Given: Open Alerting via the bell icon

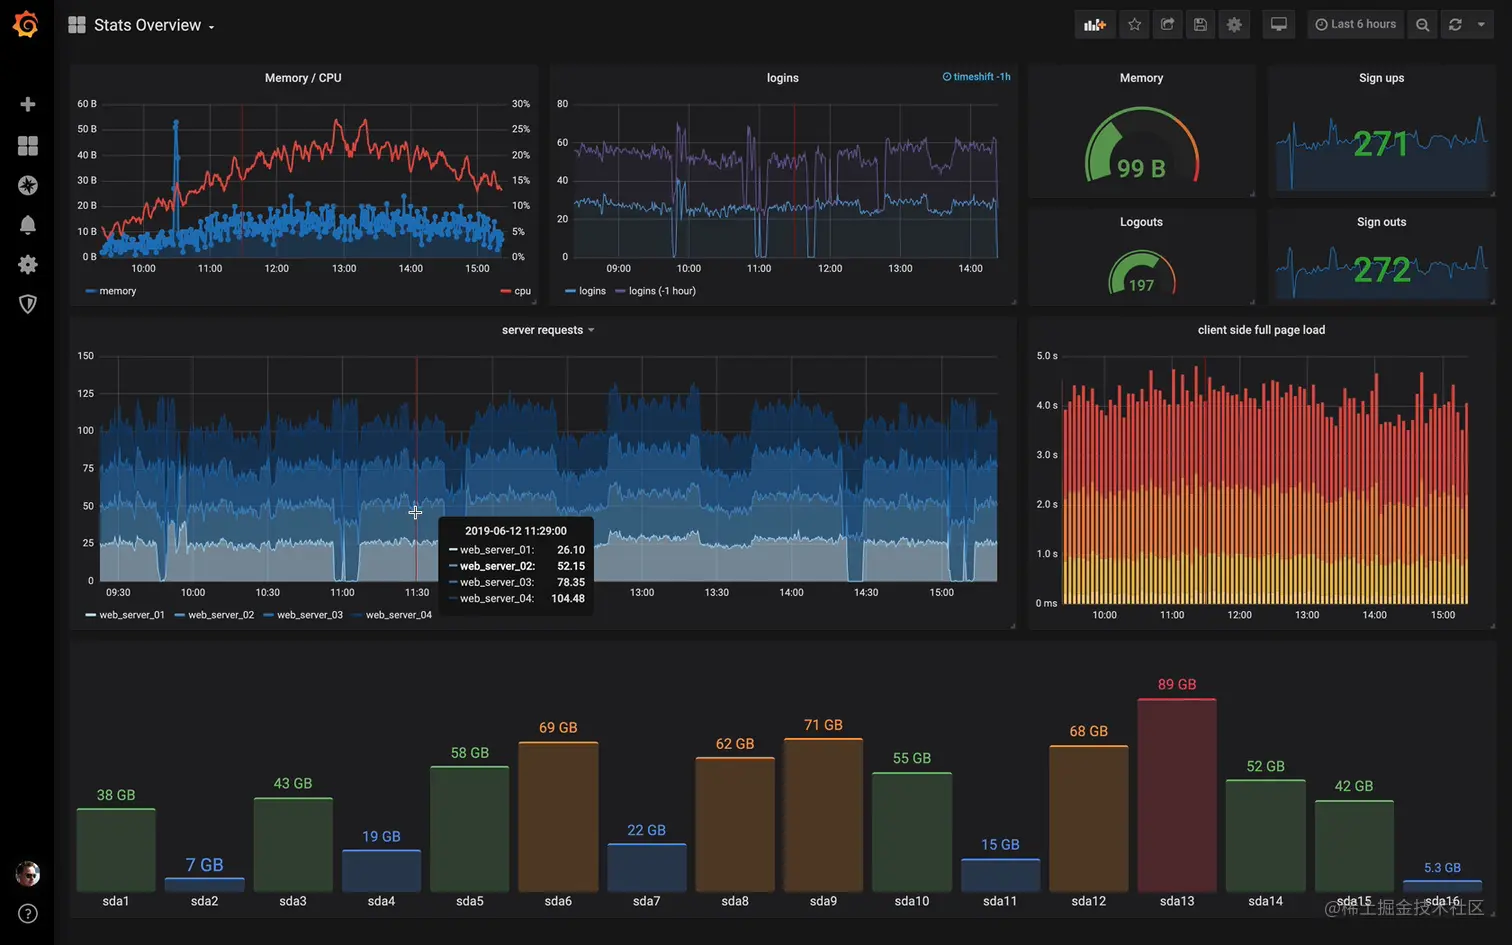Looking at the screenshot, I should coord(28,225).
